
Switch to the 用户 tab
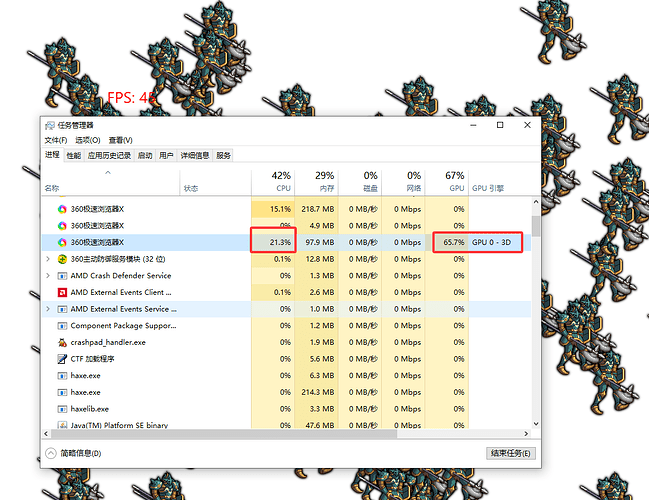point(166,156)
